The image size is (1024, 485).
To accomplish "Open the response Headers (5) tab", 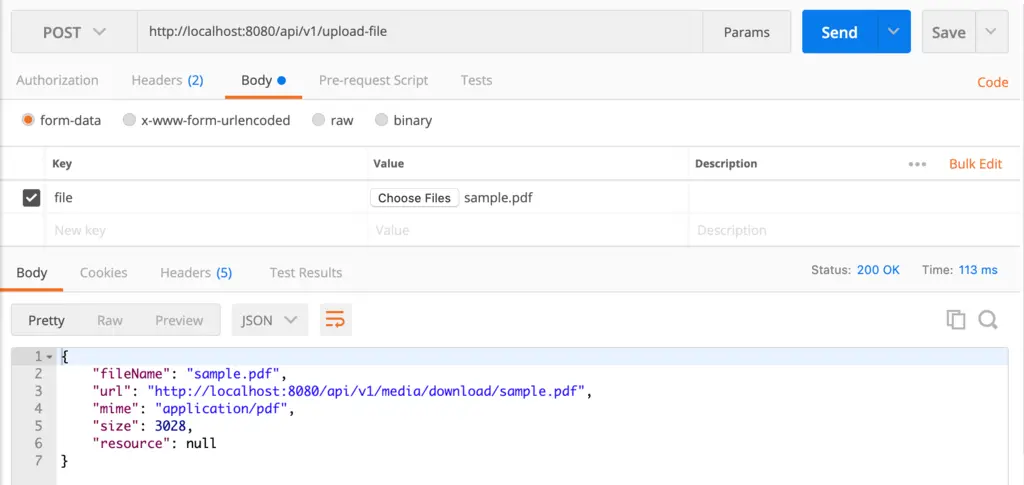I will 196,272.
